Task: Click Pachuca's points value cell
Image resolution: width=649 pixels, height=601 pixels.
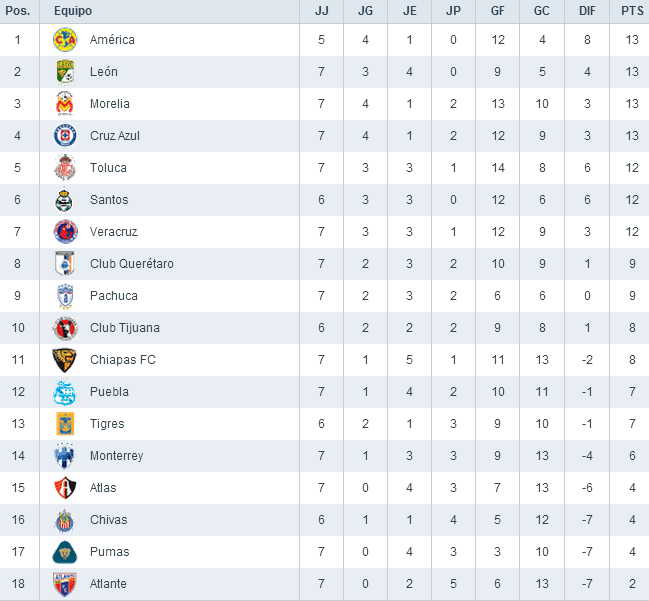Action: pos(629,296)
